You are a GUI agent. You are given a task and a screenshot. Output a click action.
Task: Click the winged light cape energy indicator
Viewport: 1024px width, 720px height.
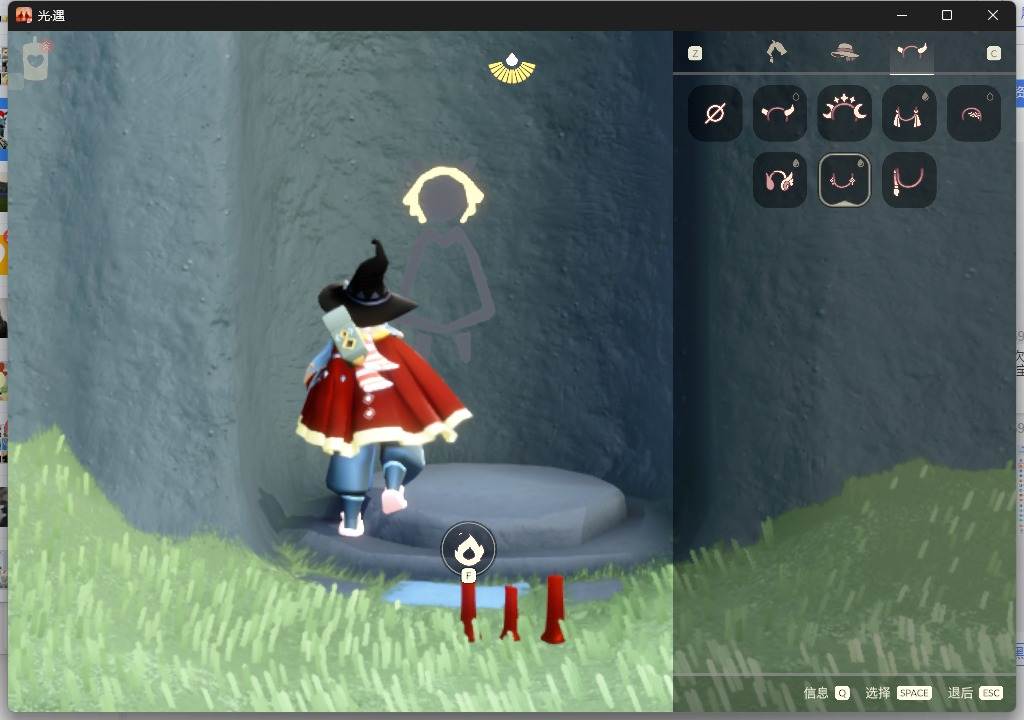[x=512, y=69]
